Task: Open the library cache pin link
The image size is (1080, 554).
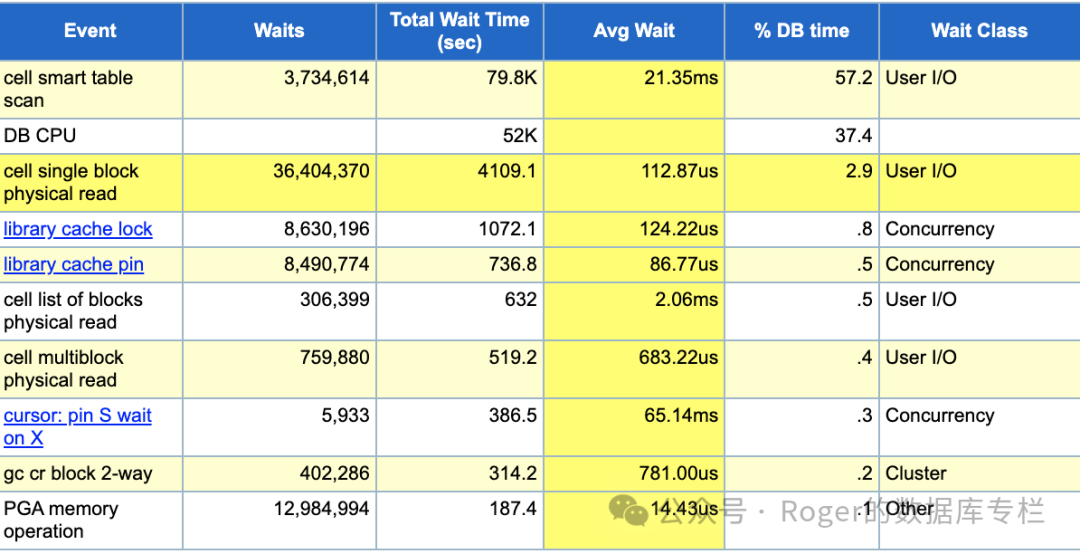Action: pos(74,265)
